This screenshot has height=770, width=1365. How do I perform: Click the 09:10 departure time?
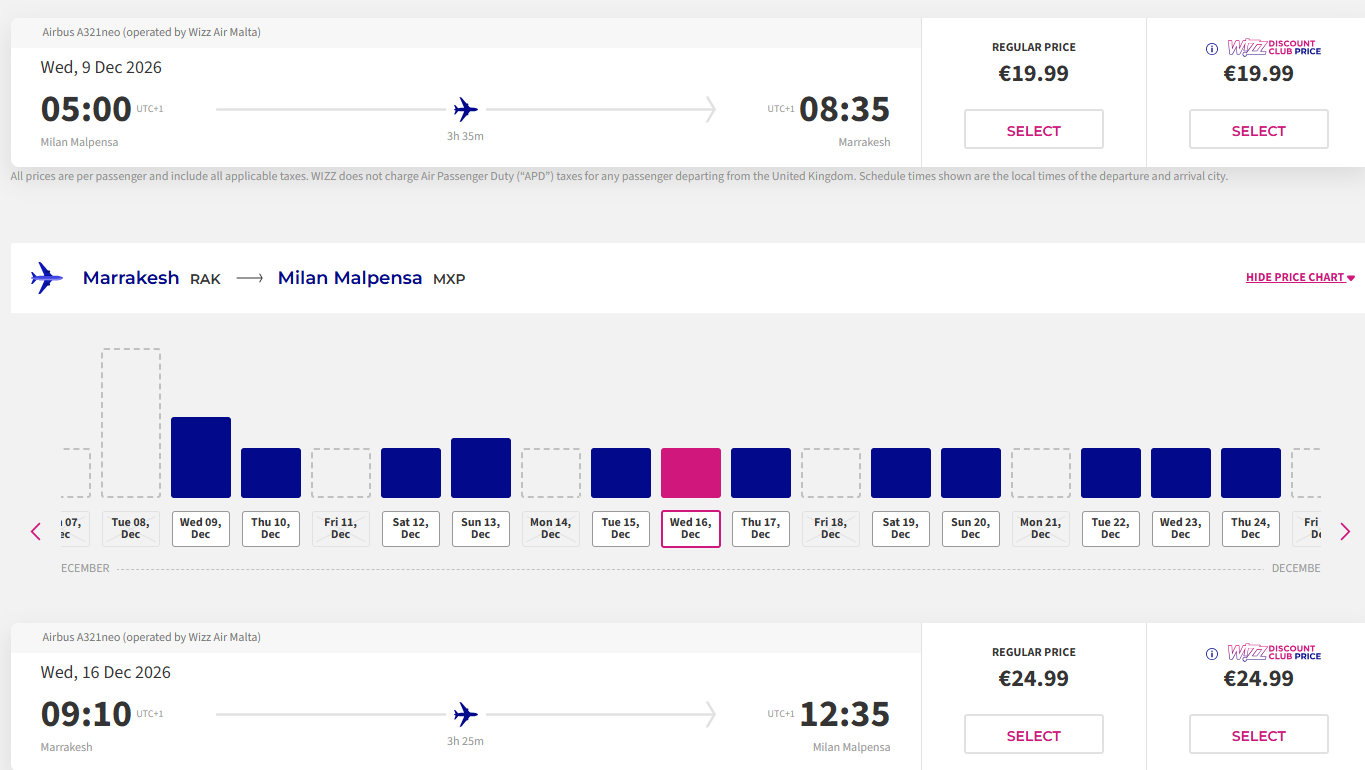86,714
